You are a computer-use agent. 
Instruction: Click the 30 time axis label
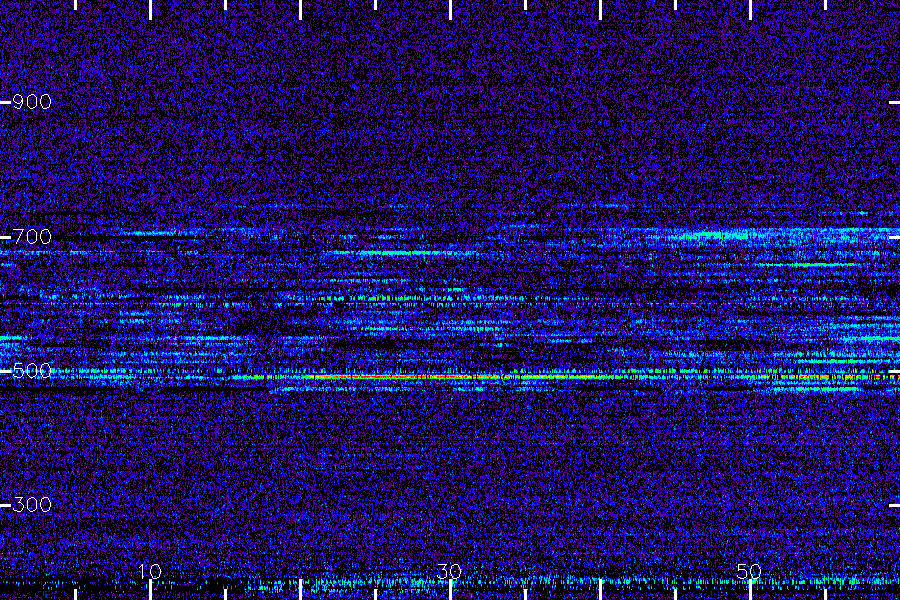449,571
